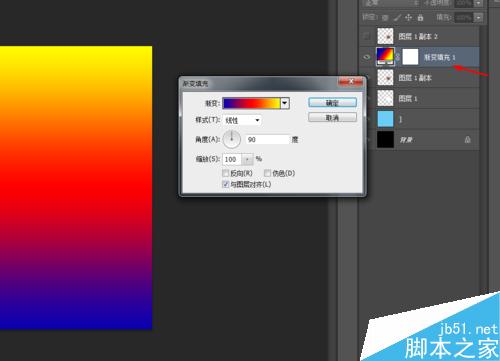
Task: Click the gradient-filled canvas image
Action: click(76, 188)
